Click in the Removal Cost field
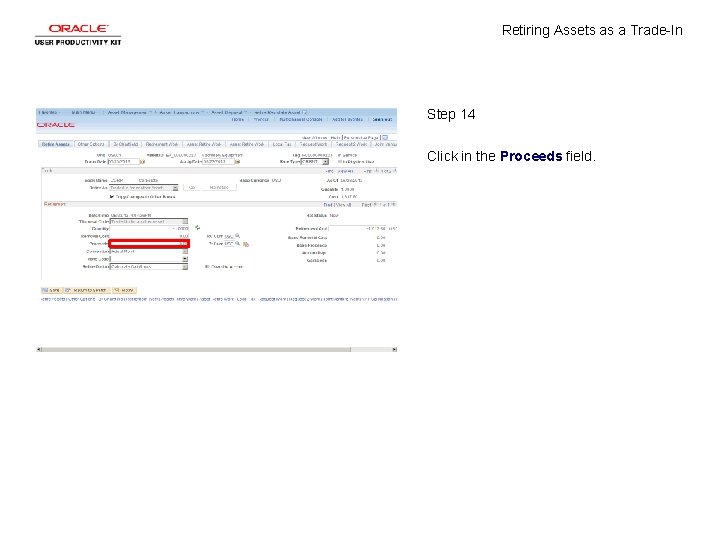The image size is (720, 540). (149, 236)
